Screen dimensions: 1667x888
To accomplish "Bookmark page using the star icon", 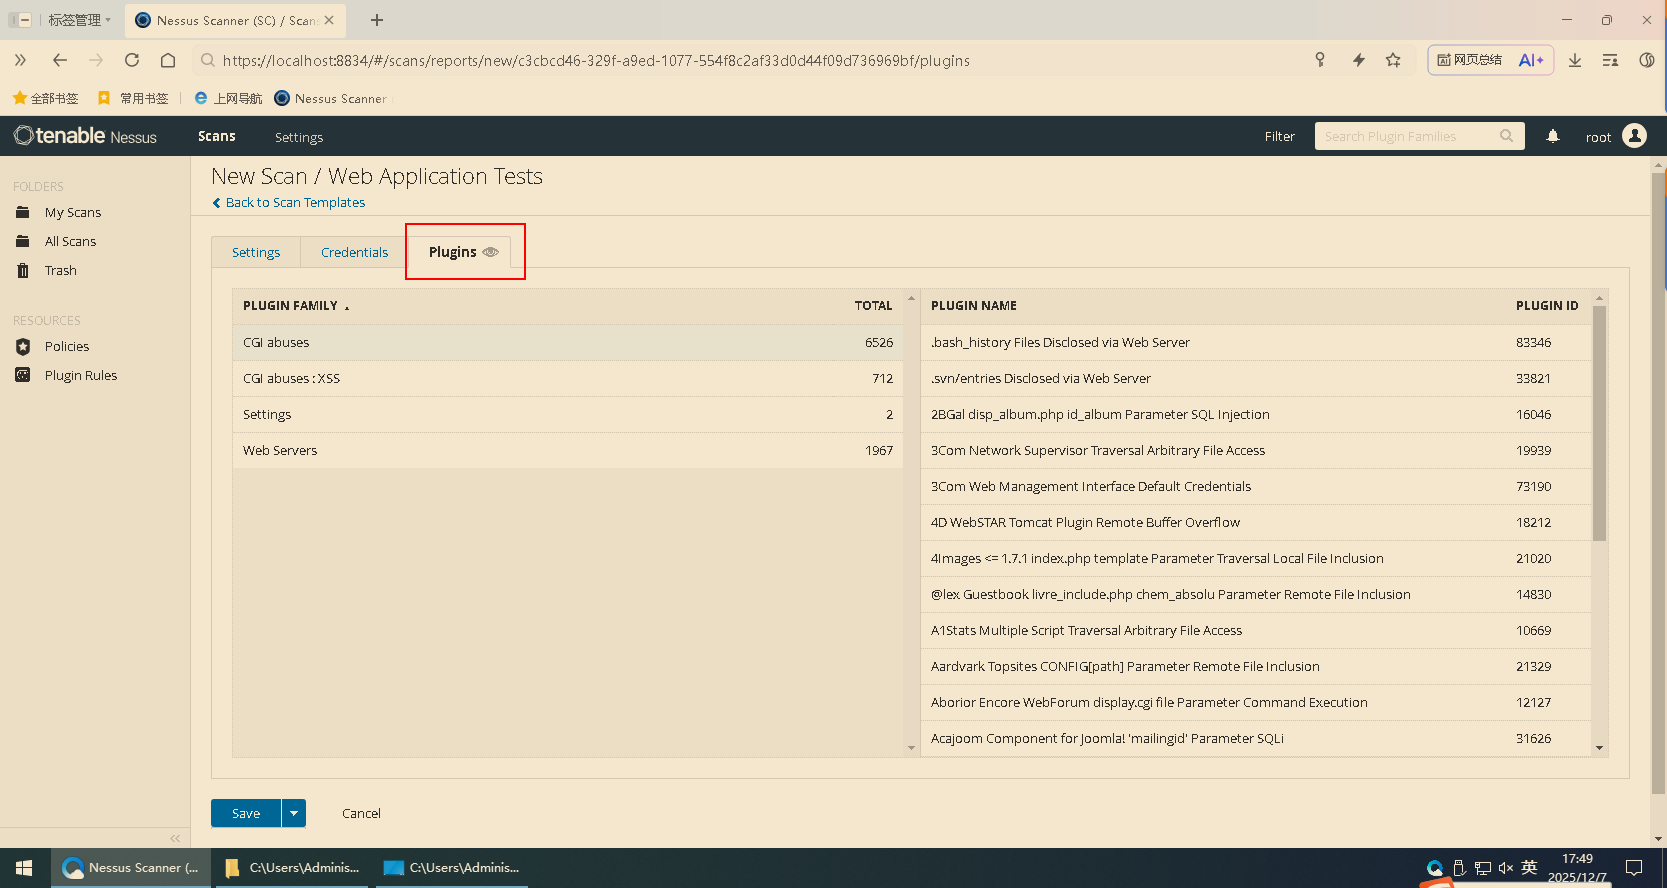I will [x=1393, y=60].
